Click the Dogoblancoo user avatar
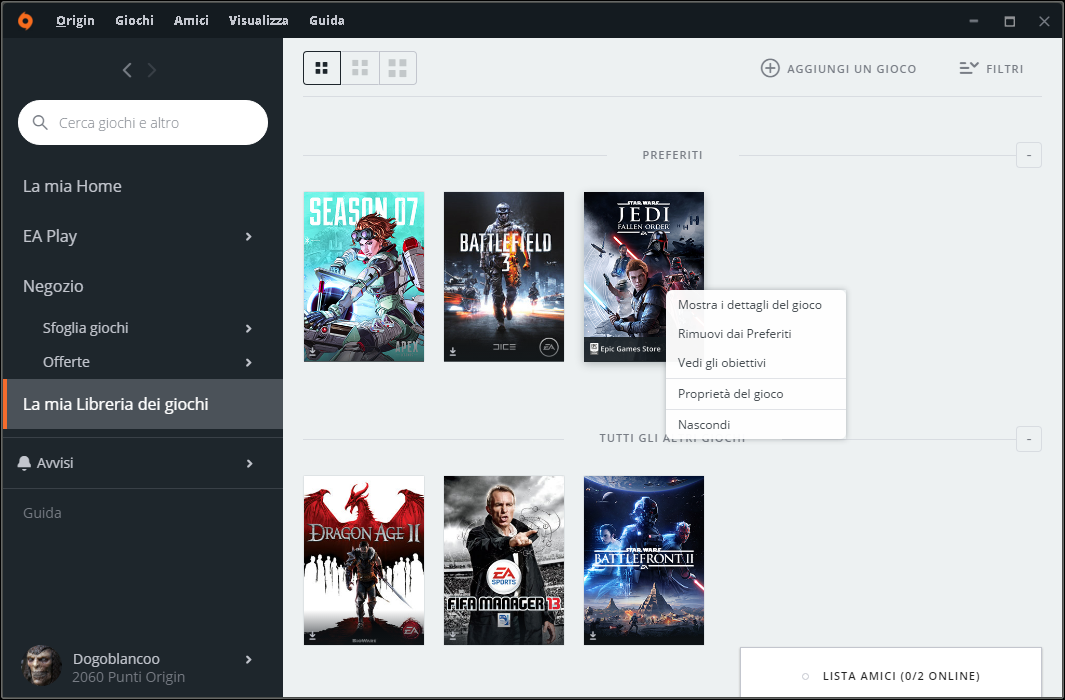Viewport: 1065px width, 700px height. point(41,666)
